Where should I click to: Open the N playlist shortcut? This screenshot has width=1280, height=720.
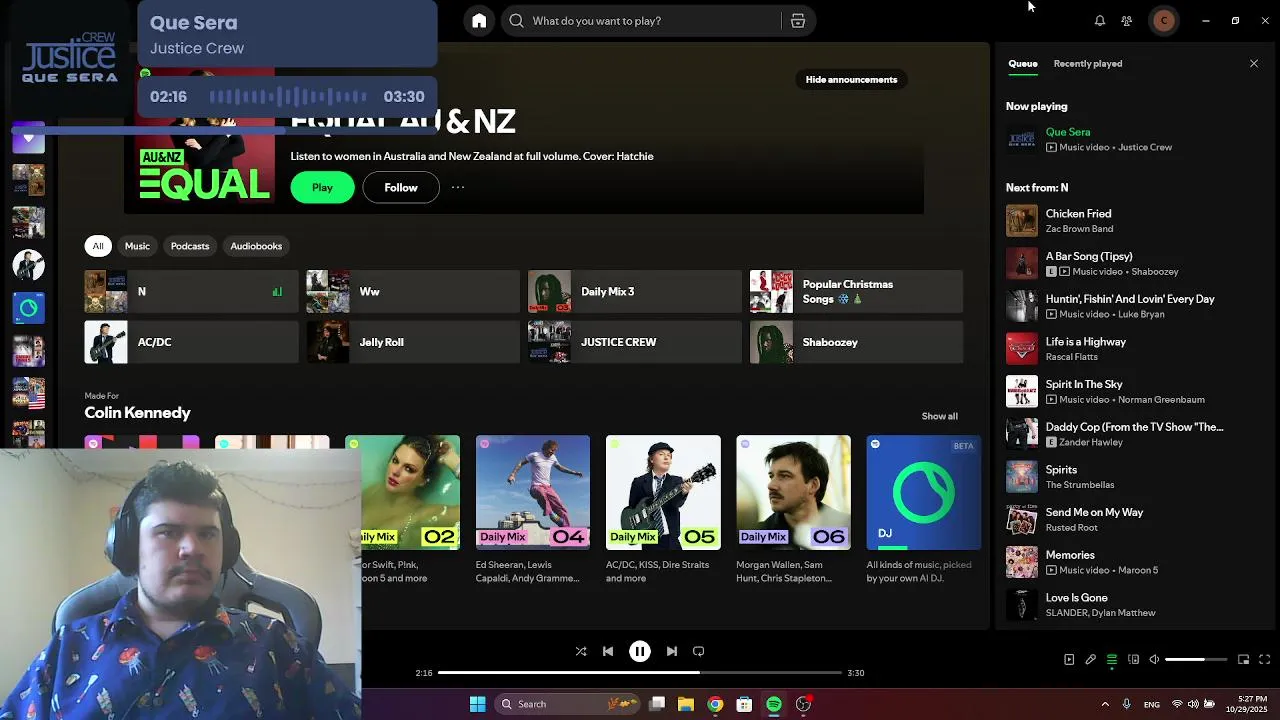coord(191,292)
